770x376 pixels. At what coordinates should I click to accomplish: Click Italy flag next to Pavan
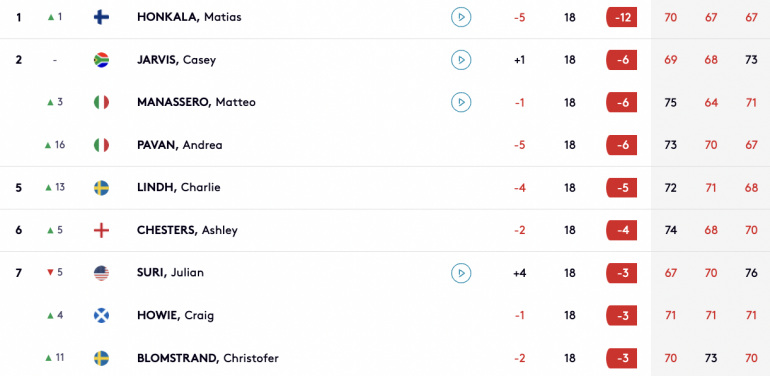tap(101, 145)
